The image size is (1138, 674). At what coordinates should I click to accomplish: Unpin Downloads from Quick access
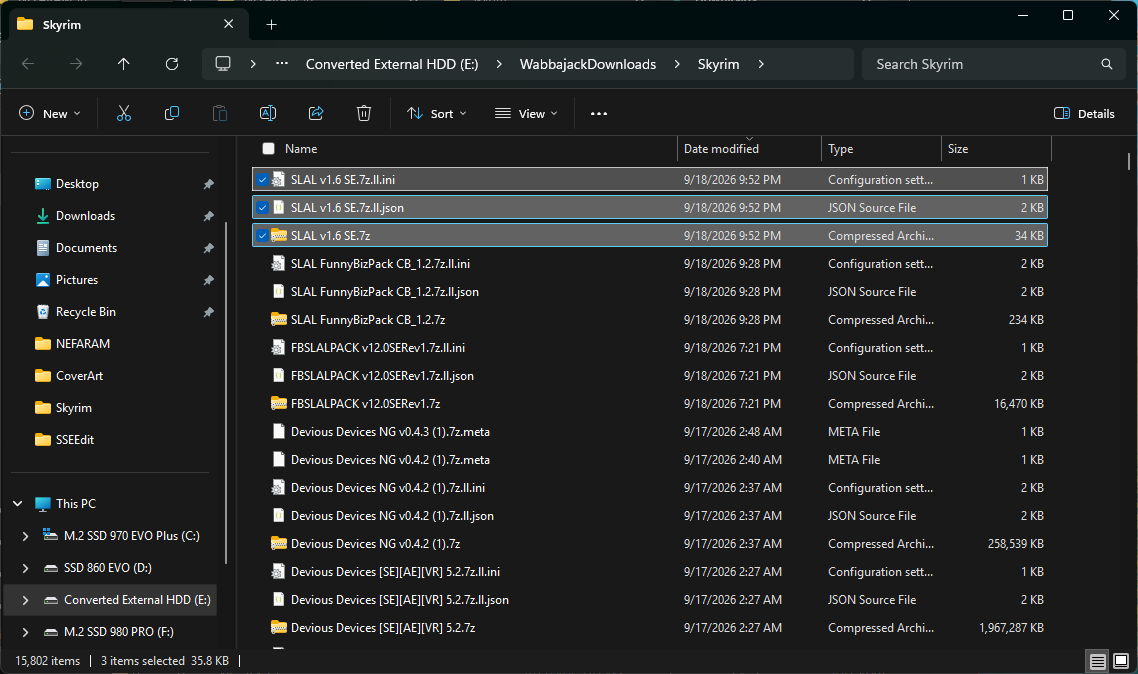point(208,216)
